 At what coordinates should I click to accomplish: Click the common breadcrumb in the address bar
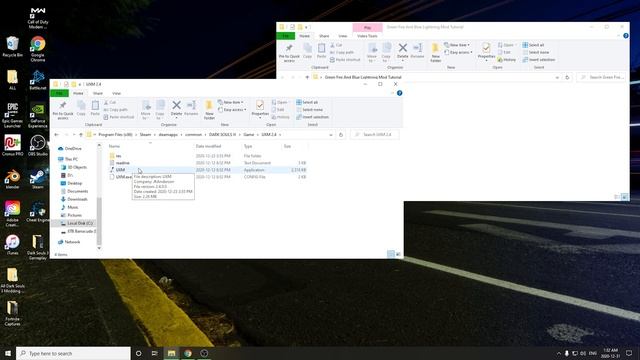click(193, 135)
